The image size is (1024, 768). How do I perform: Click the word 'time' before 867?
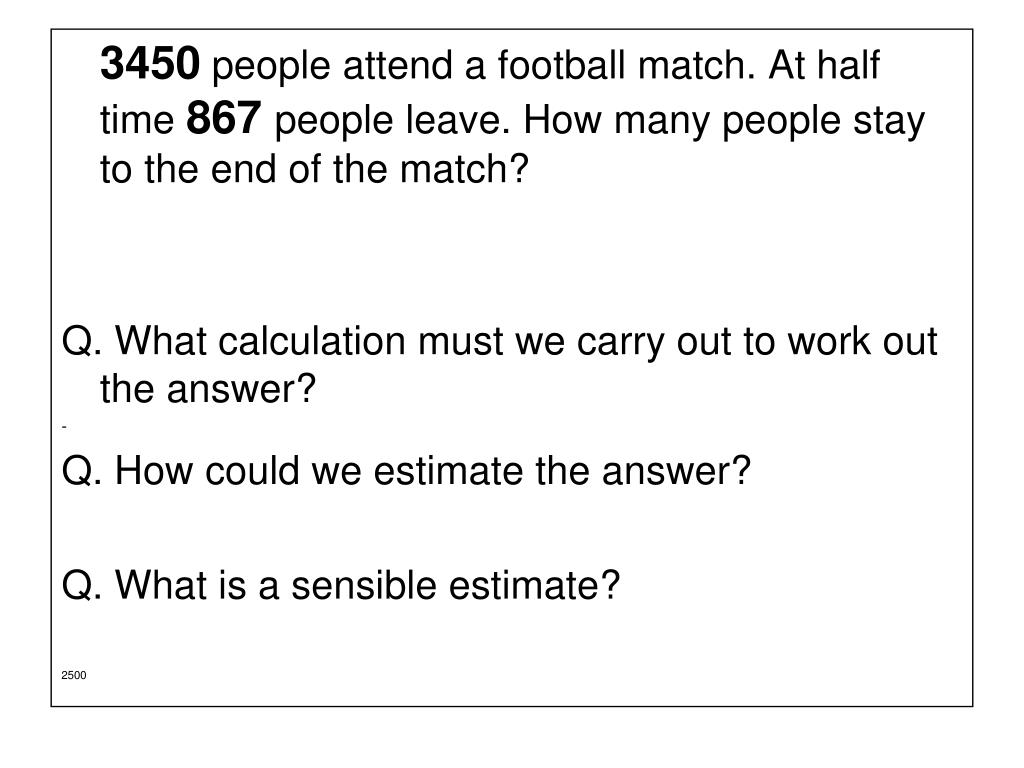coord(136,120)
